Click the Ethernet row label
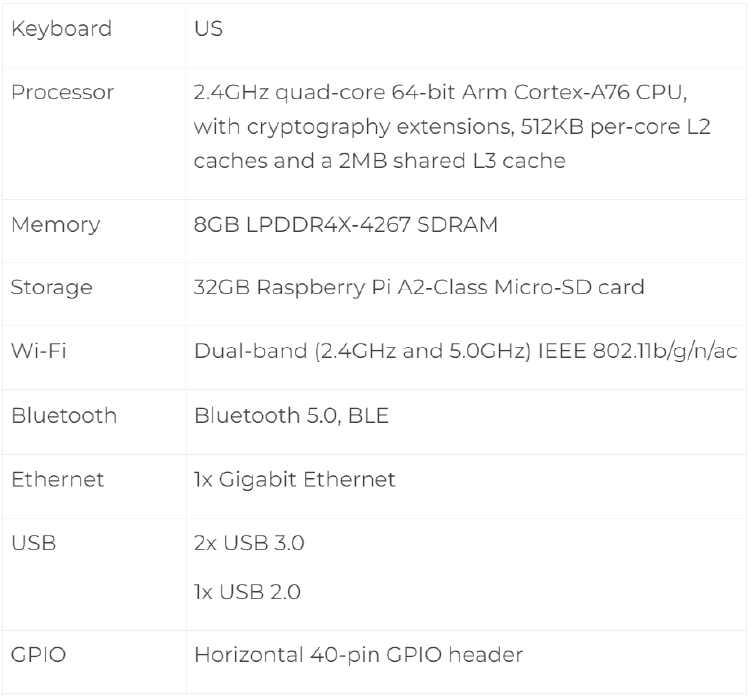Viewport: 751px width, 696px height. pos(57,479)
